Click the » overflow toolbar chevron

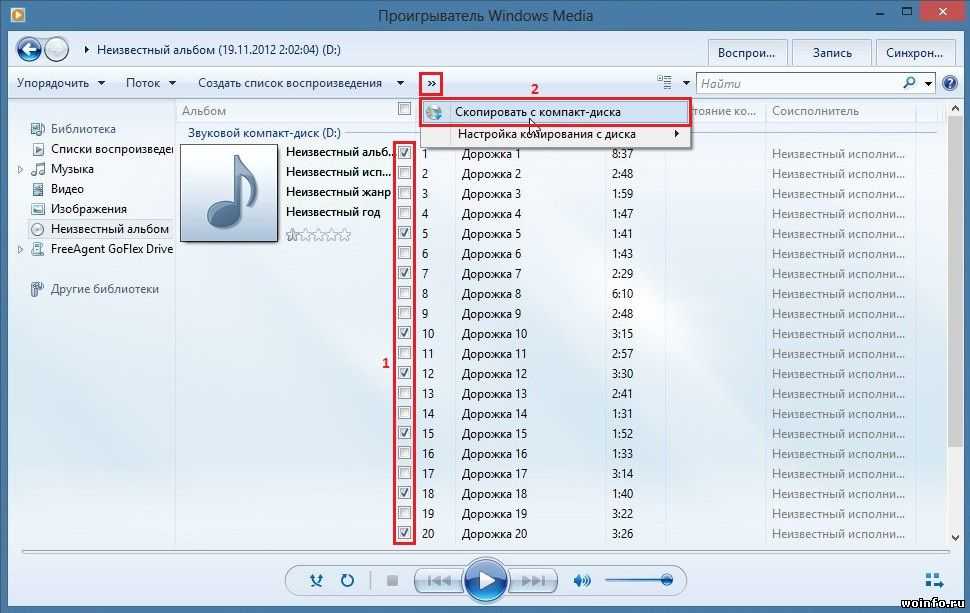431,83
